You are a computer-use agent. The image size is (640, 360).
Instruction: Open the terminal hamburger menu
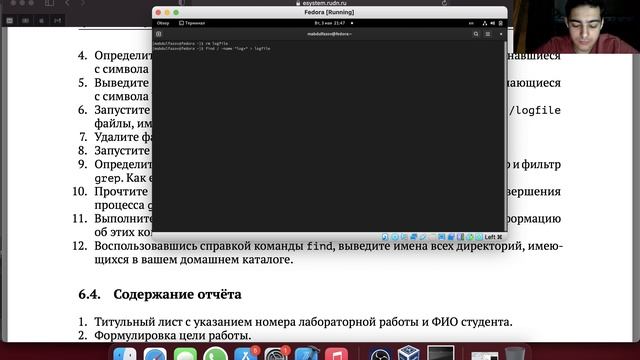(x=488, y=34)
